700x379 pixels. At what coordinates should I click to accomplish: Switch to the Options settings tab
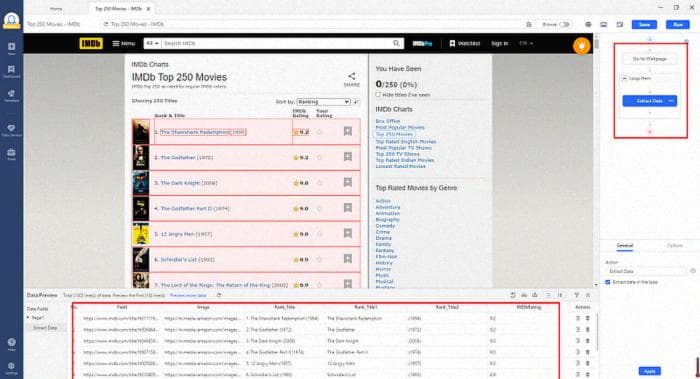tap(674, 246)
